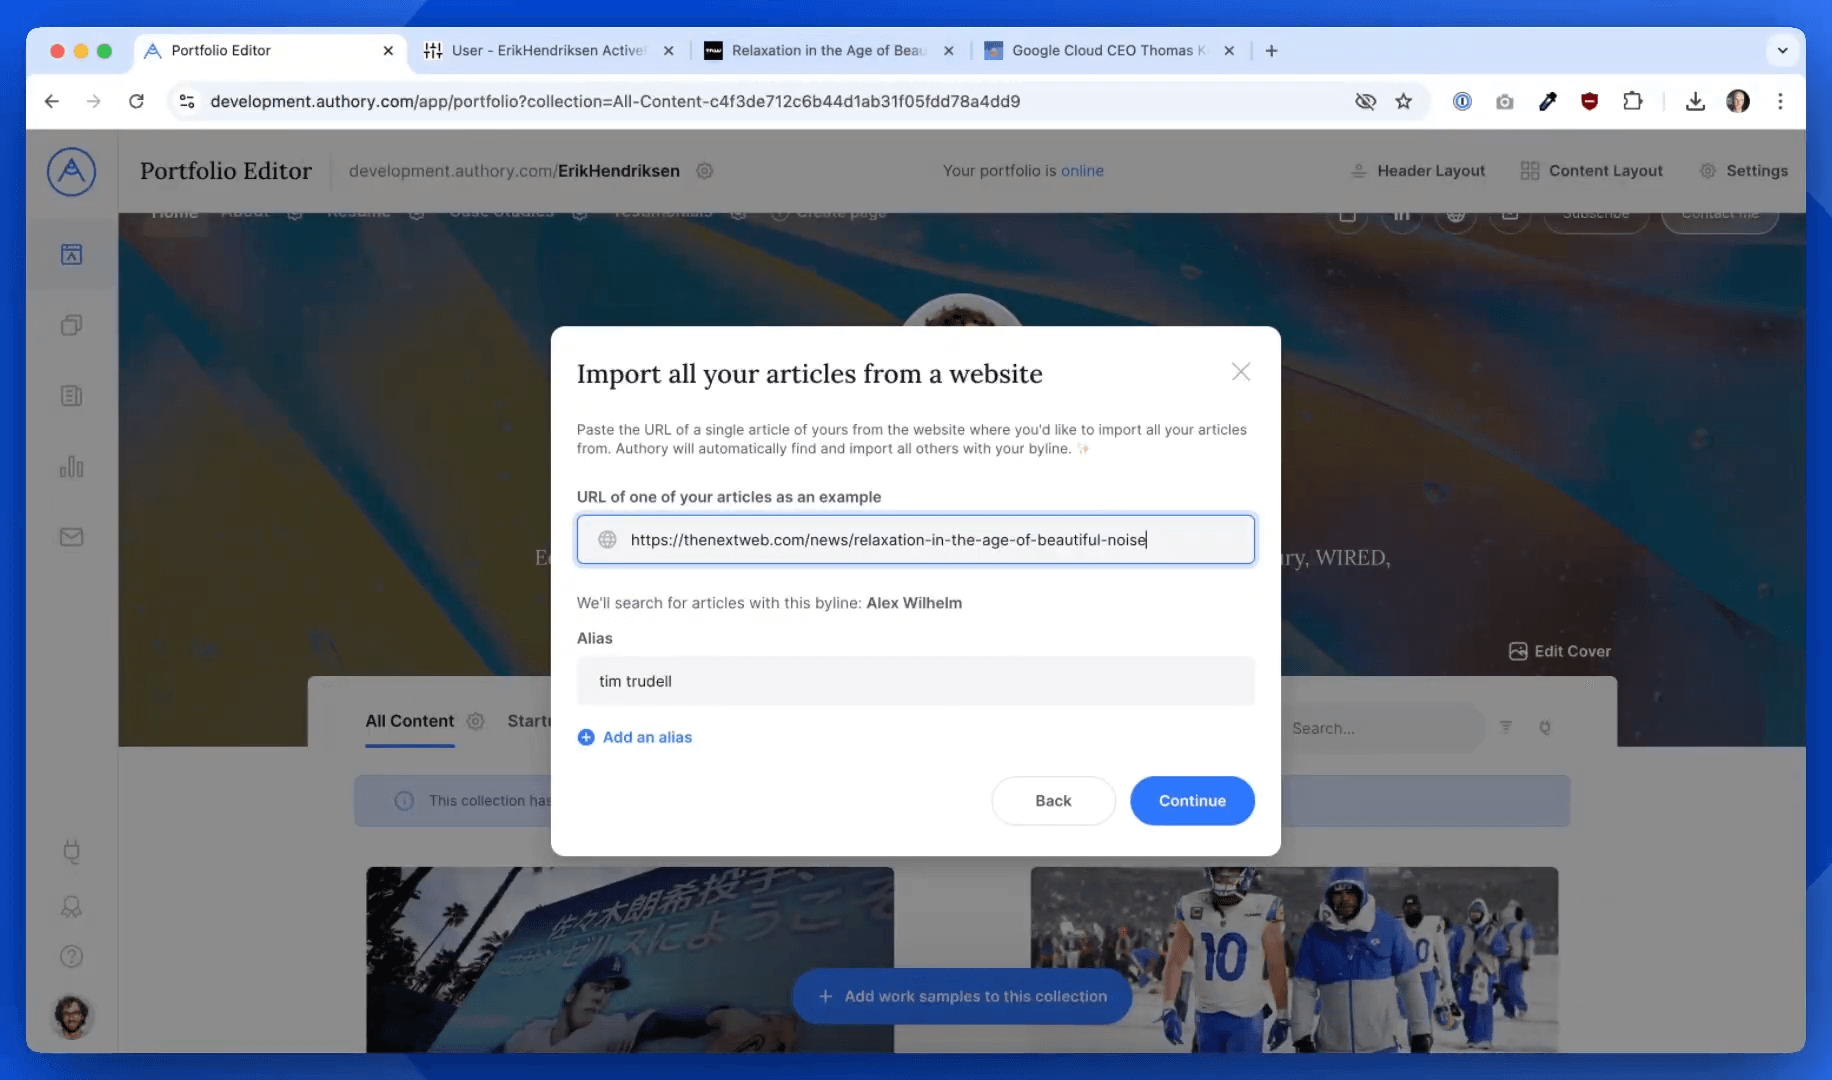The image size is (1832, 1080).
Task: Click the Add an alias link
Action: [646, 737]
